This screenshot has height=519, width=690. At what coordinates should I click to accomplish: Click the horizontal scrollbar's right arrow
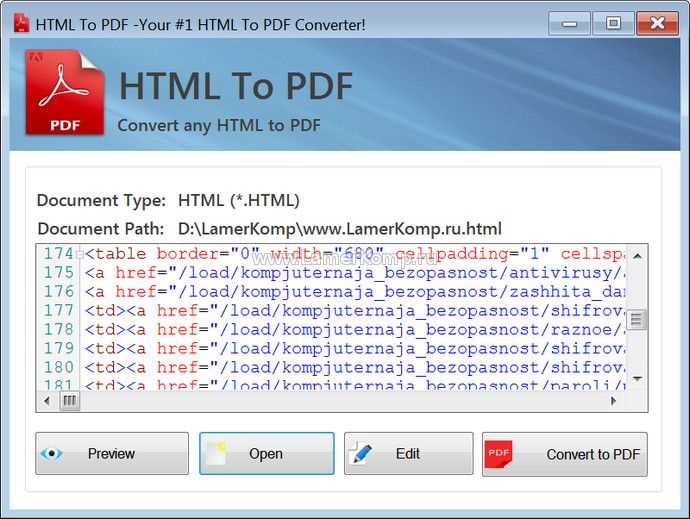click(613, 401)
